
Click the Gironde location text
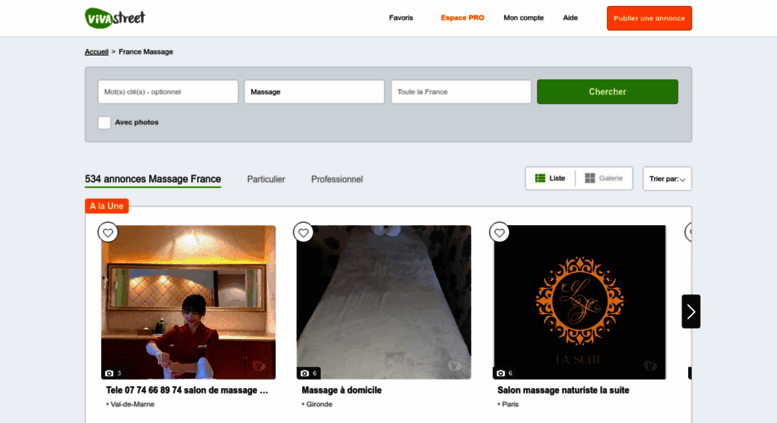tap(319, 404)
